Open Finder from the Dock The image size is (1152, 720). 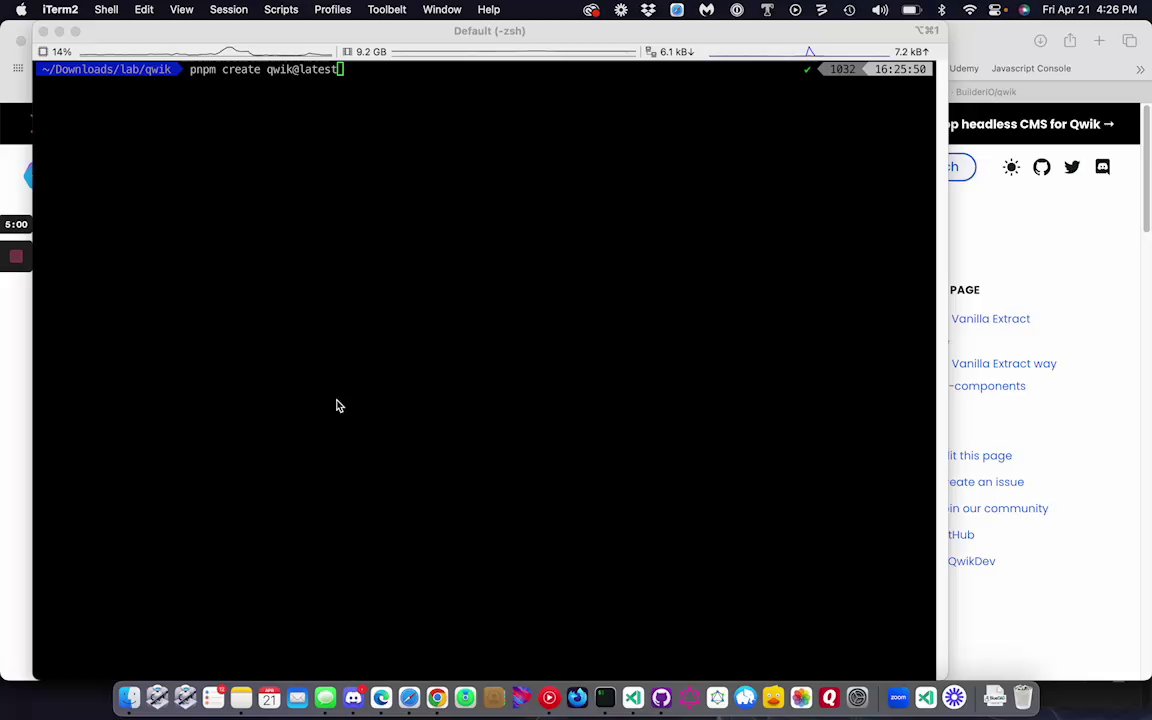click(x=130, y=697)
